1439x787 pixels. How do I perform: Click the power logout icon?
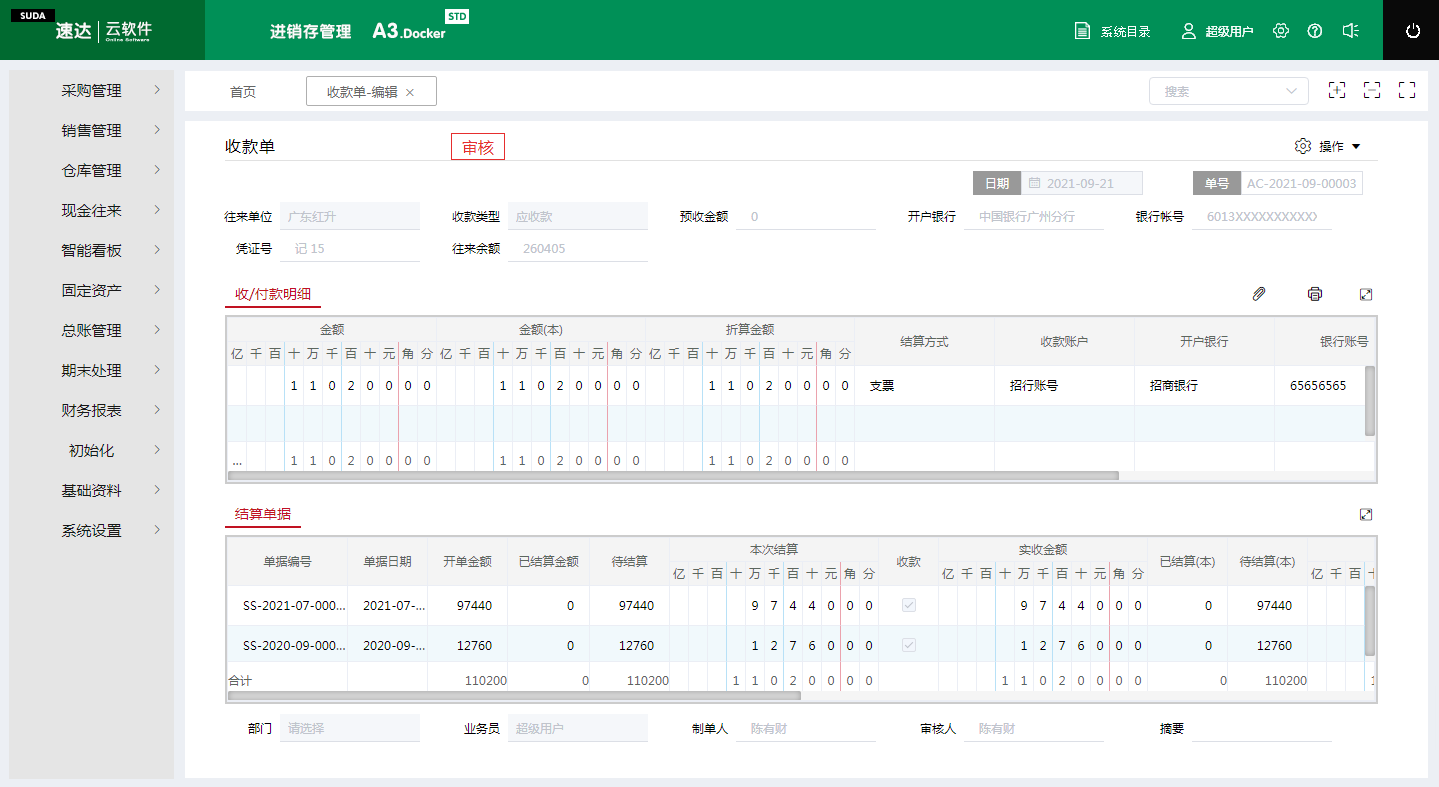pos(1413,31)
